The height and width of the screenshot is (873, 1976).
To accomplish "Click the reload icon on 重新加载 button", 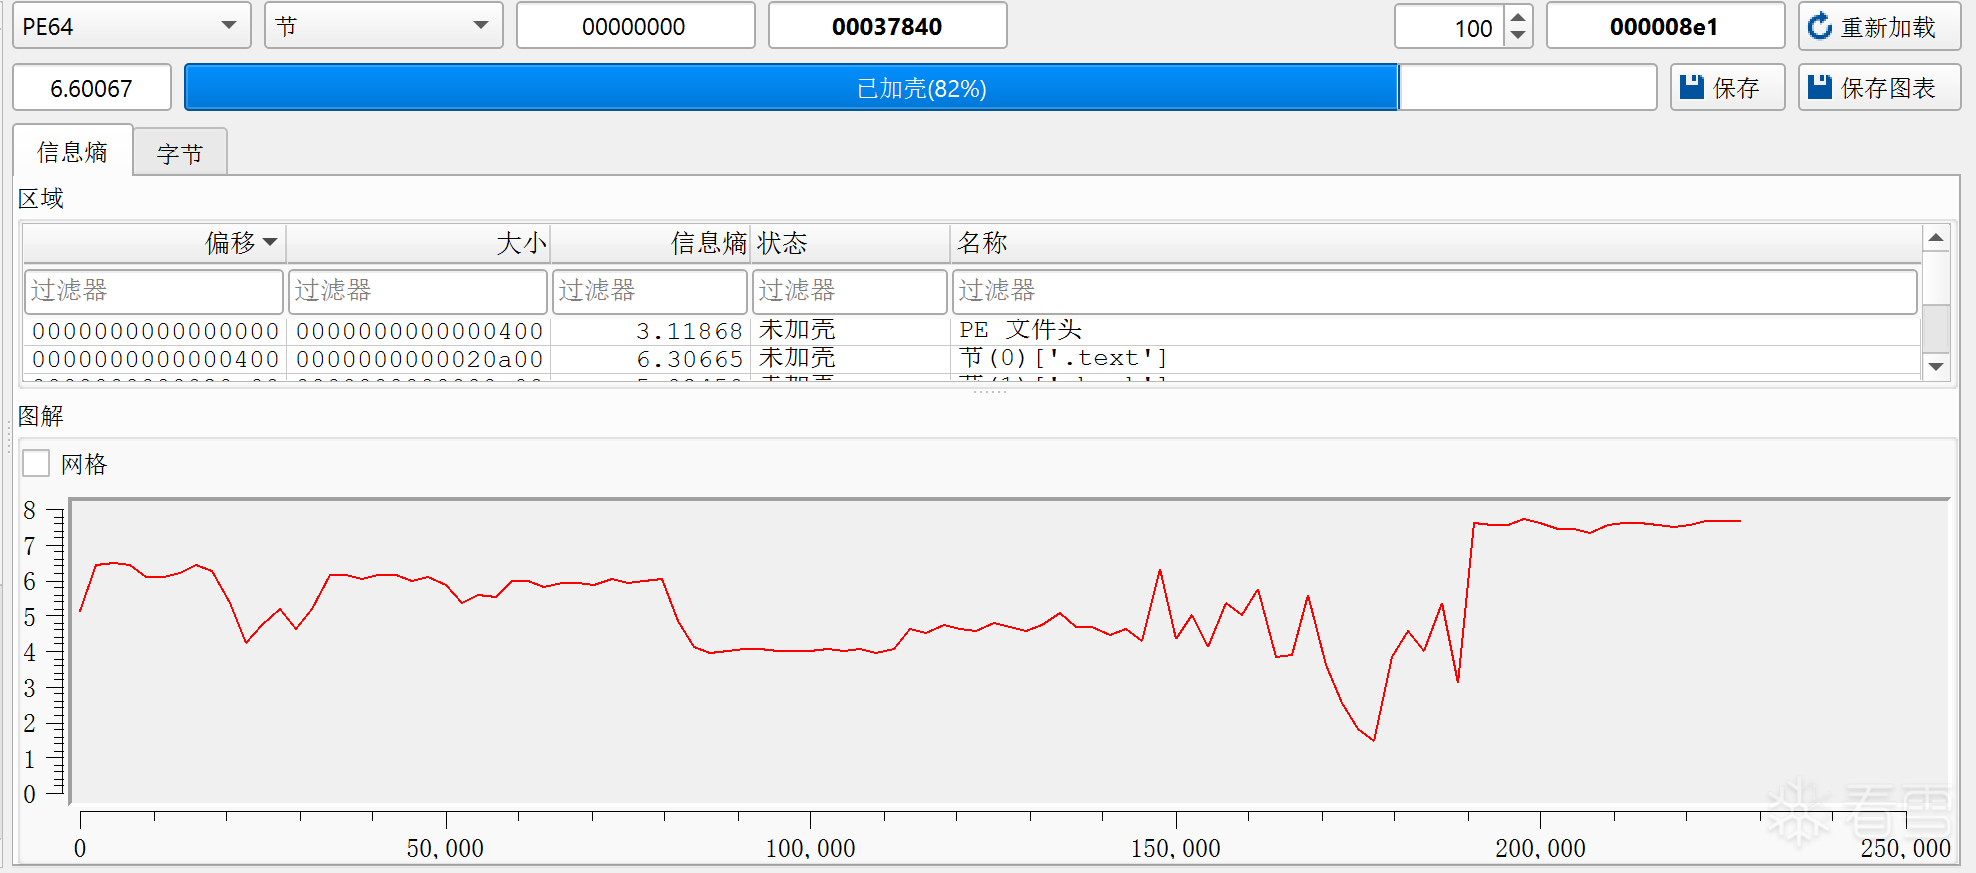I will [1820, 27].
